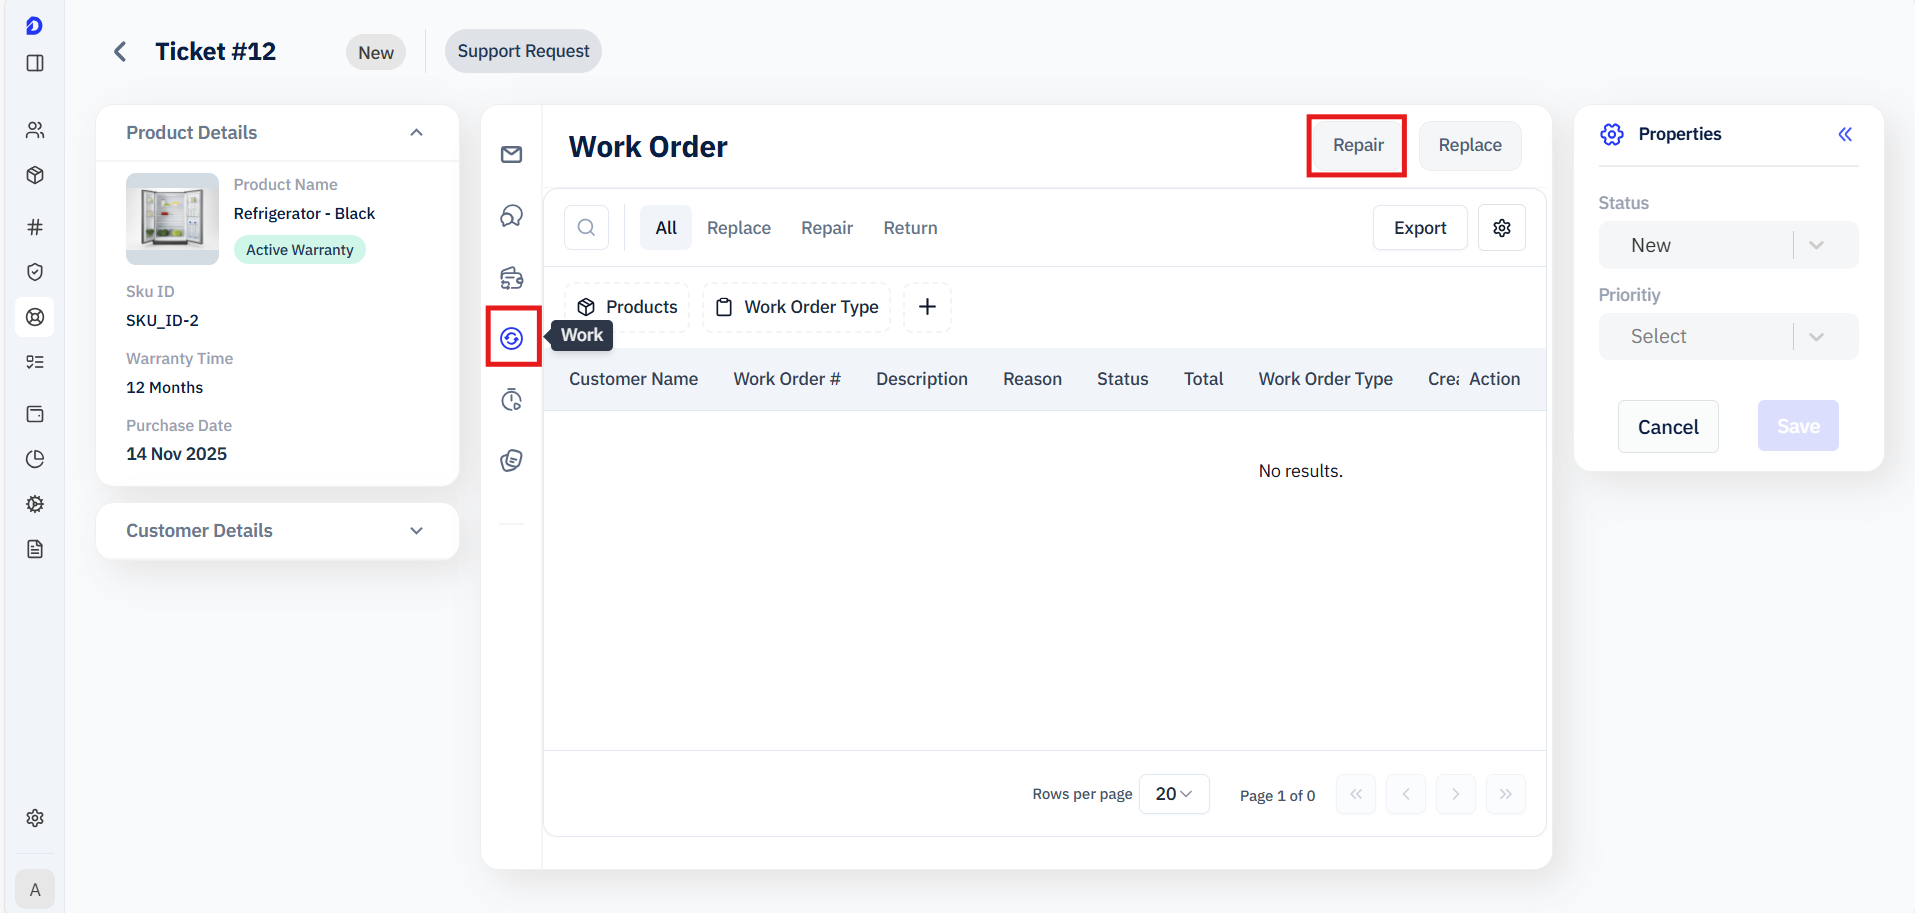Click the Repair button in Work Order header
The width and height of the screenshot is (1915, 913).
(x=1357, y=146)
